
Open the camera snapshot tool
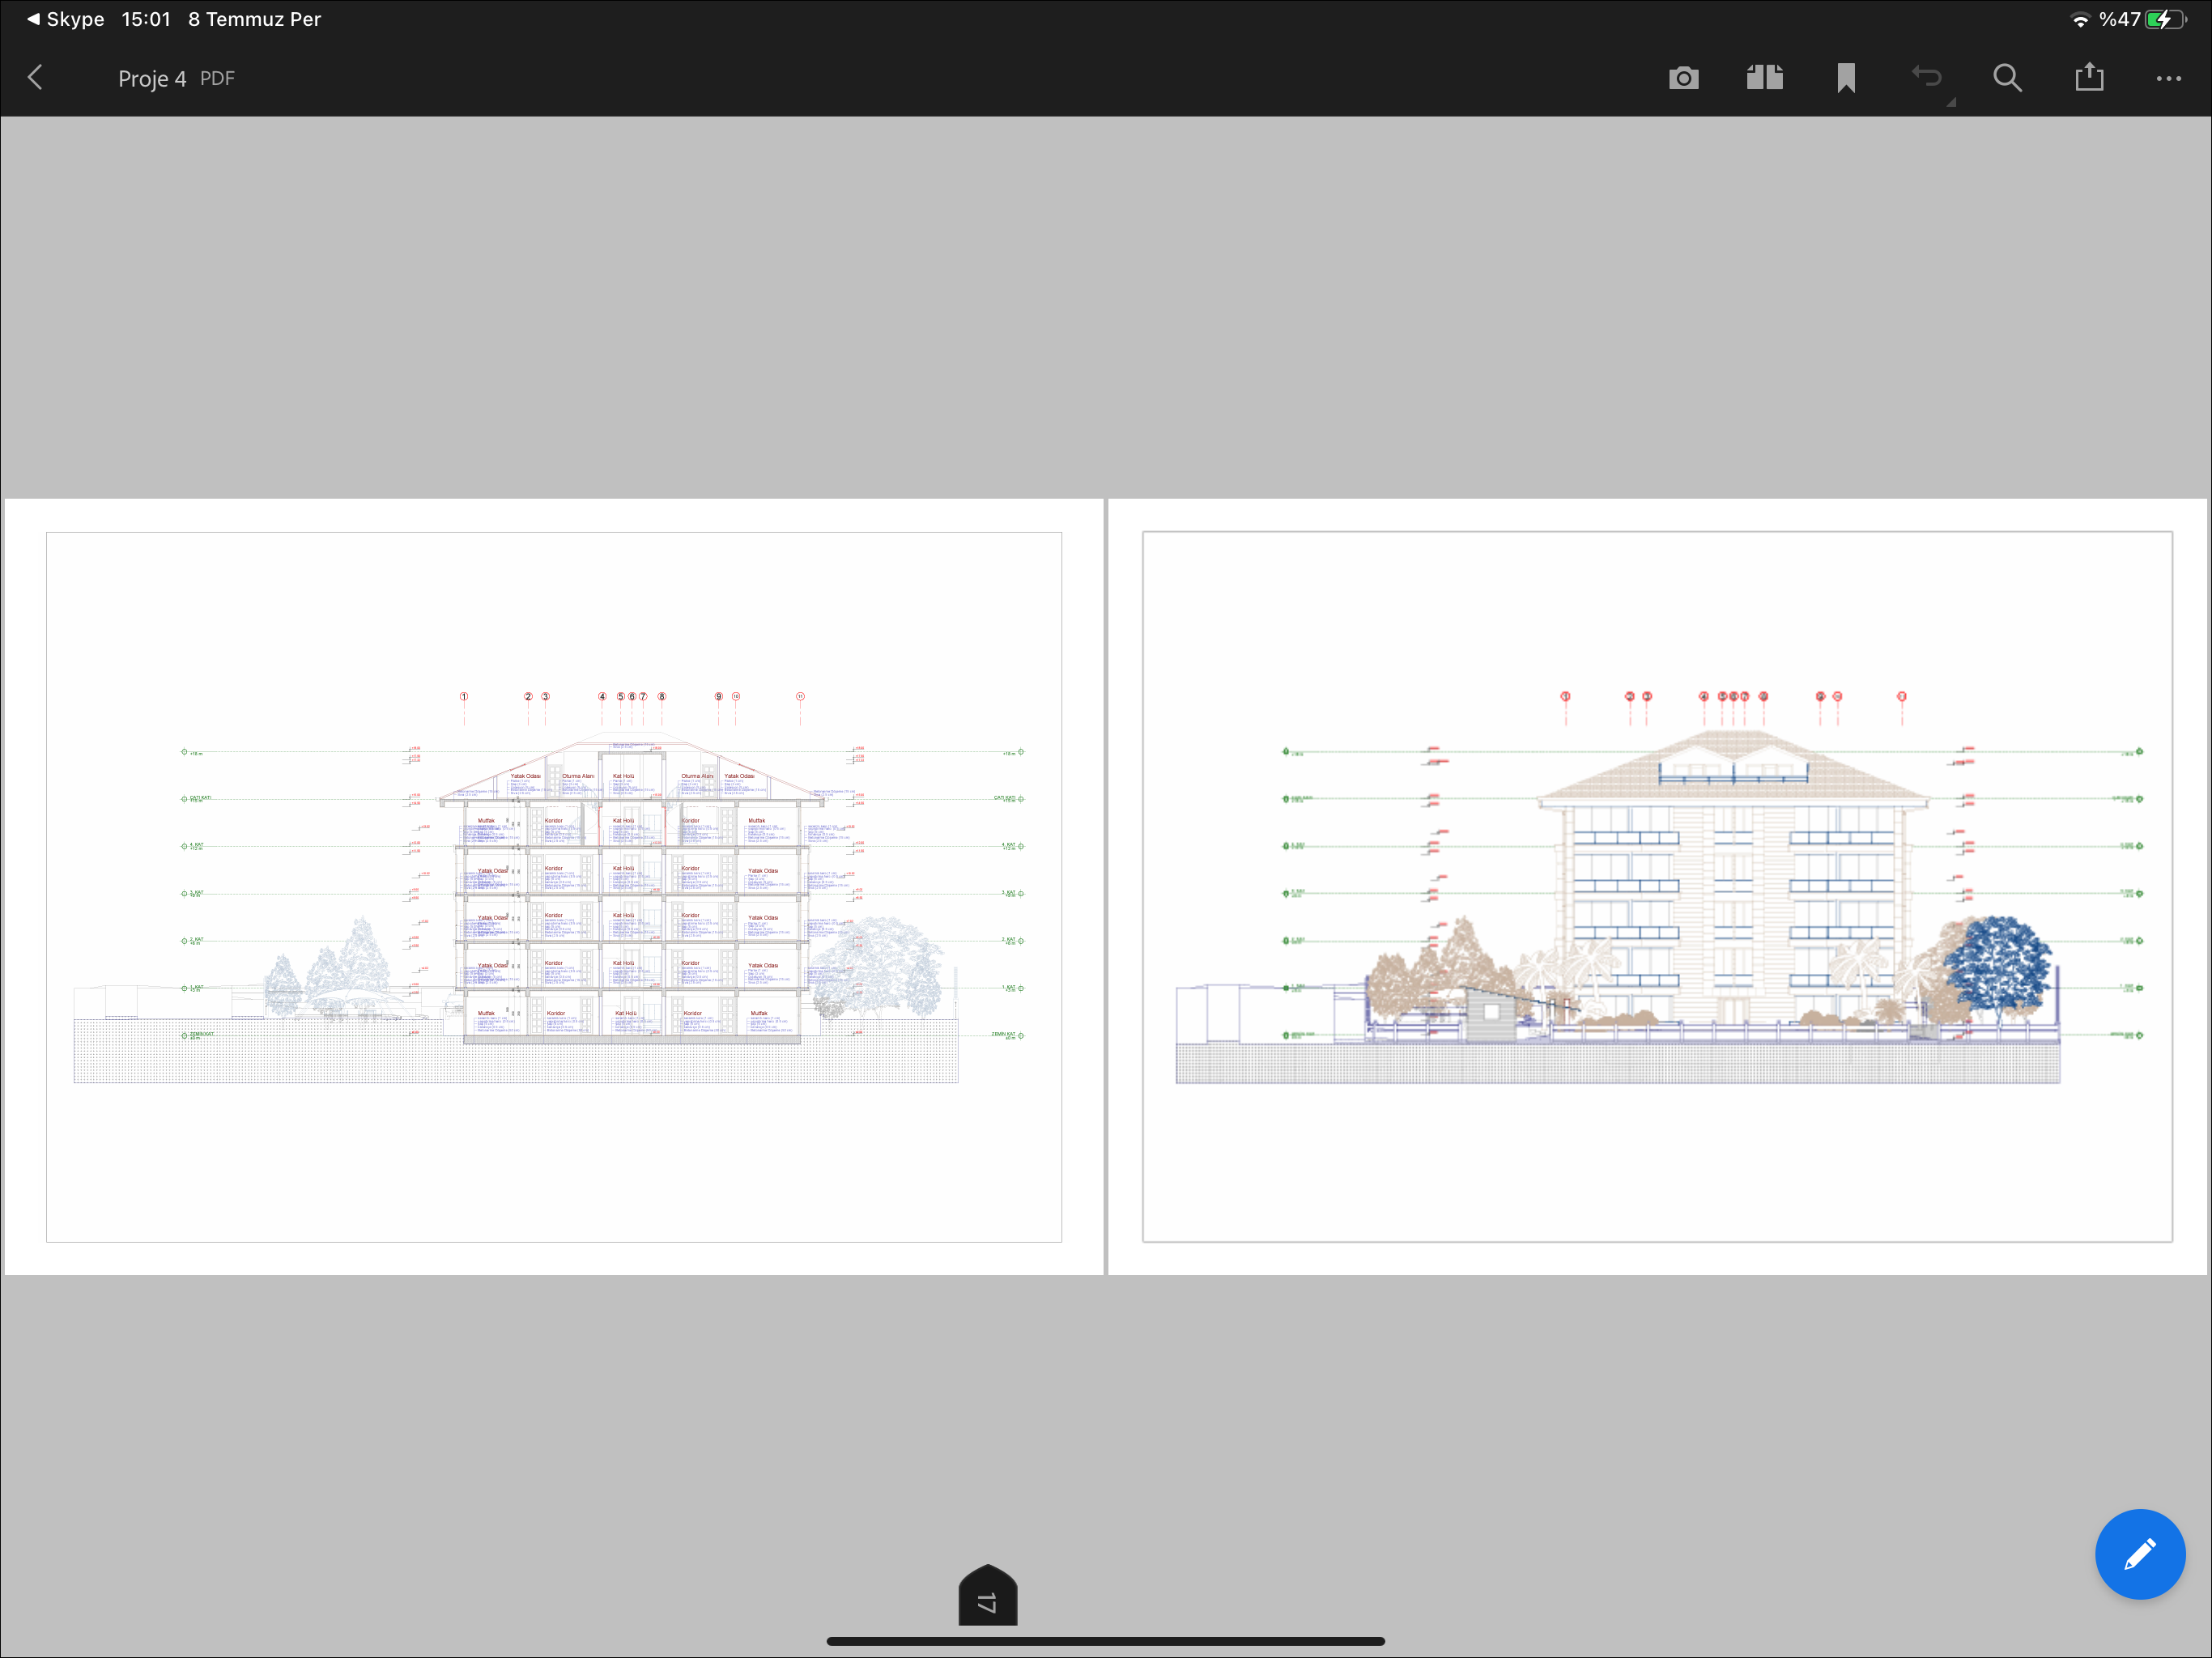click(1684, 78)
